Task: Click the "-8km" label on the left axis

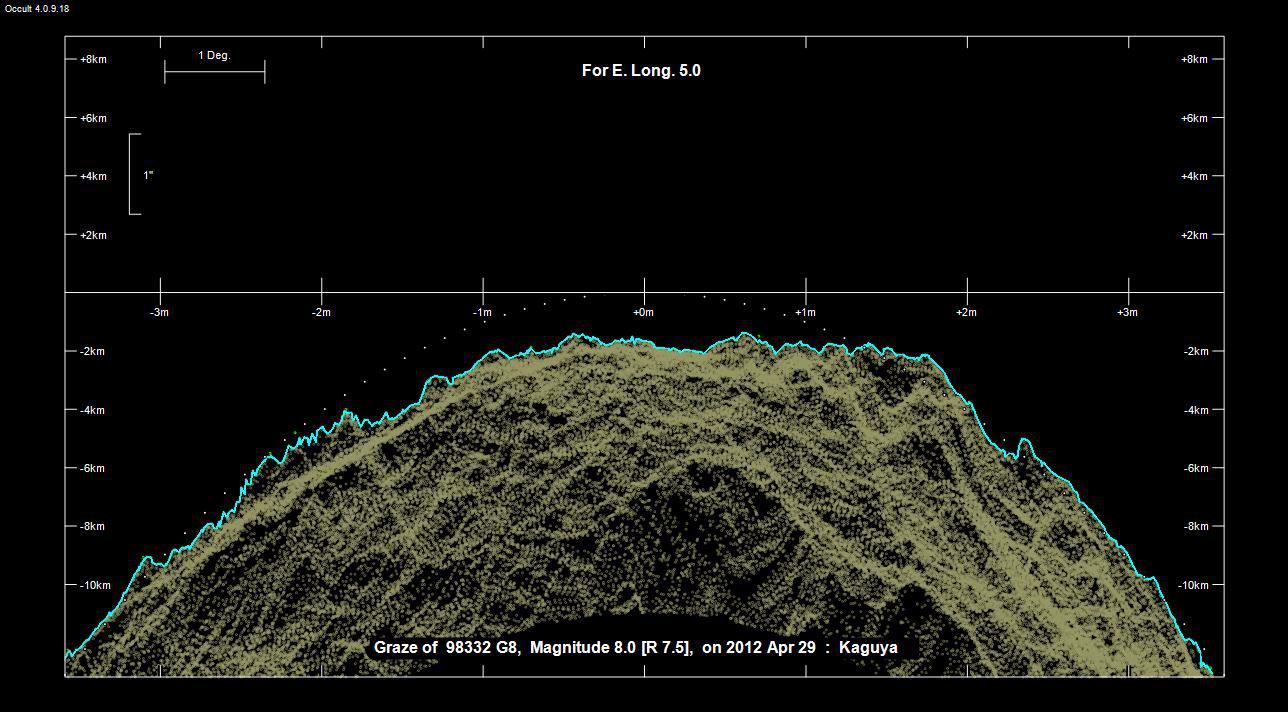Action: (x=92, y=526)
